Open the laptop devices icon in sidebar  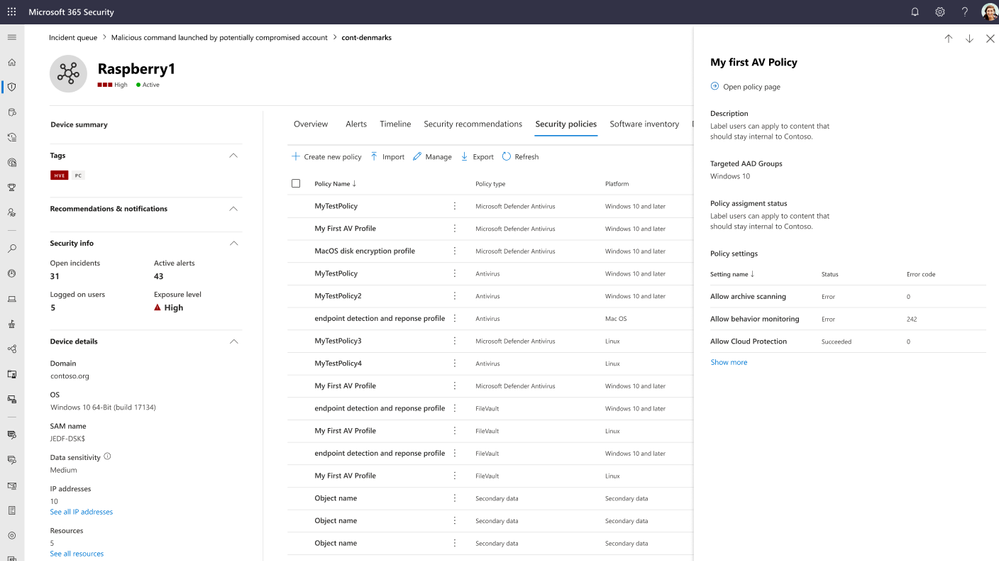pos(11,299)
